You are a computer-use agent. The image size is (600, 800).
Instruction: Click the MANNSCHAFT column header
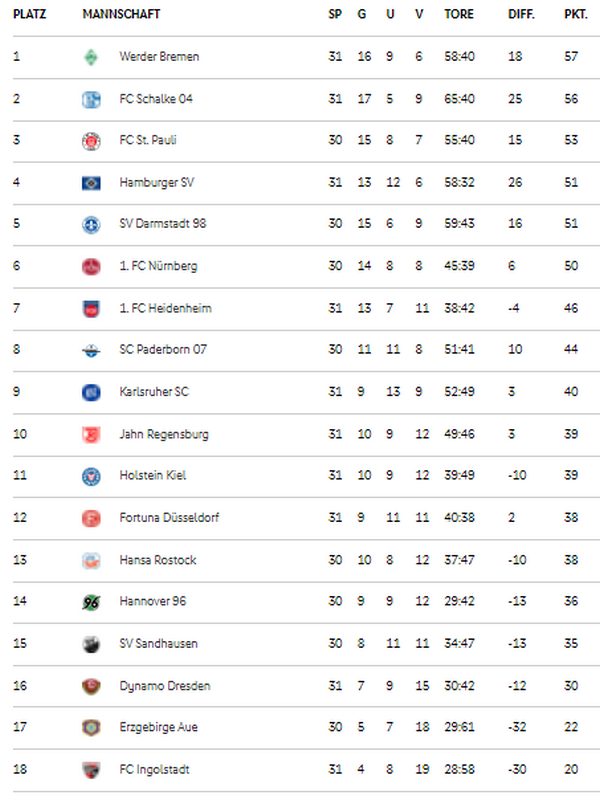pos(121,14)
